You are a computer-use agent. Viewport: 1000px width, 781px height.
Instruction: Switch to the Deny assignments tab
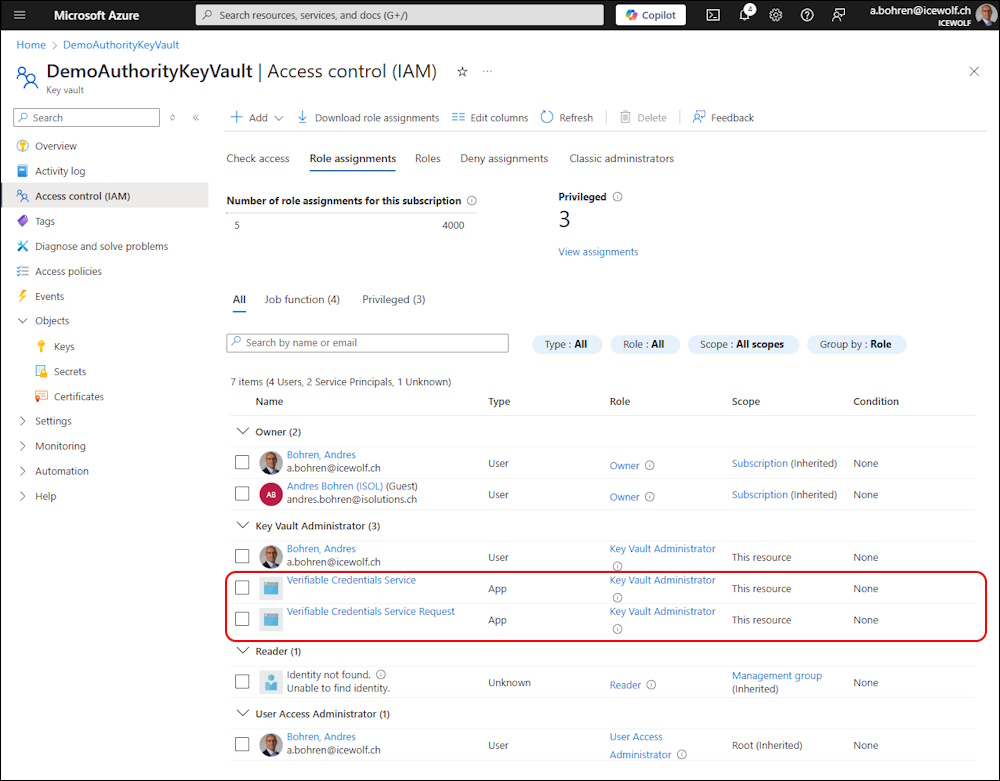pyautogui.click(x=504, y=158)
